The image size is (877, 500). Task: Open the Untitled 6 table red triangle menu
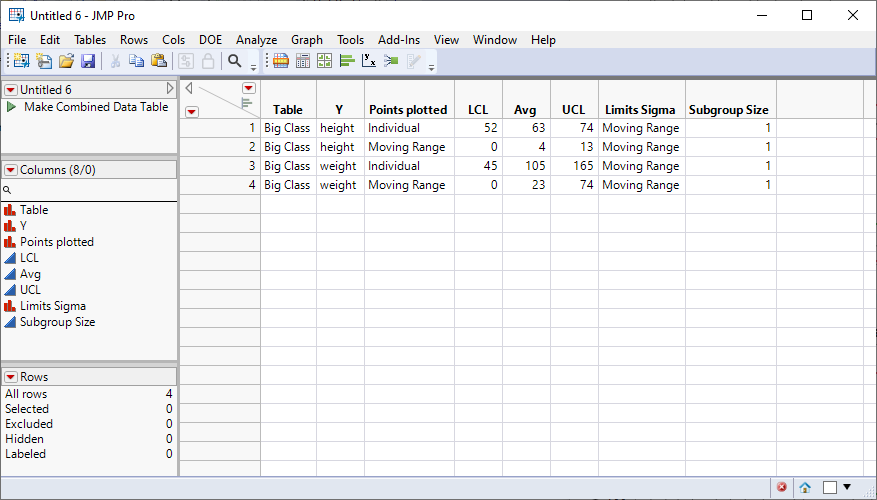(x=11, y=89)
